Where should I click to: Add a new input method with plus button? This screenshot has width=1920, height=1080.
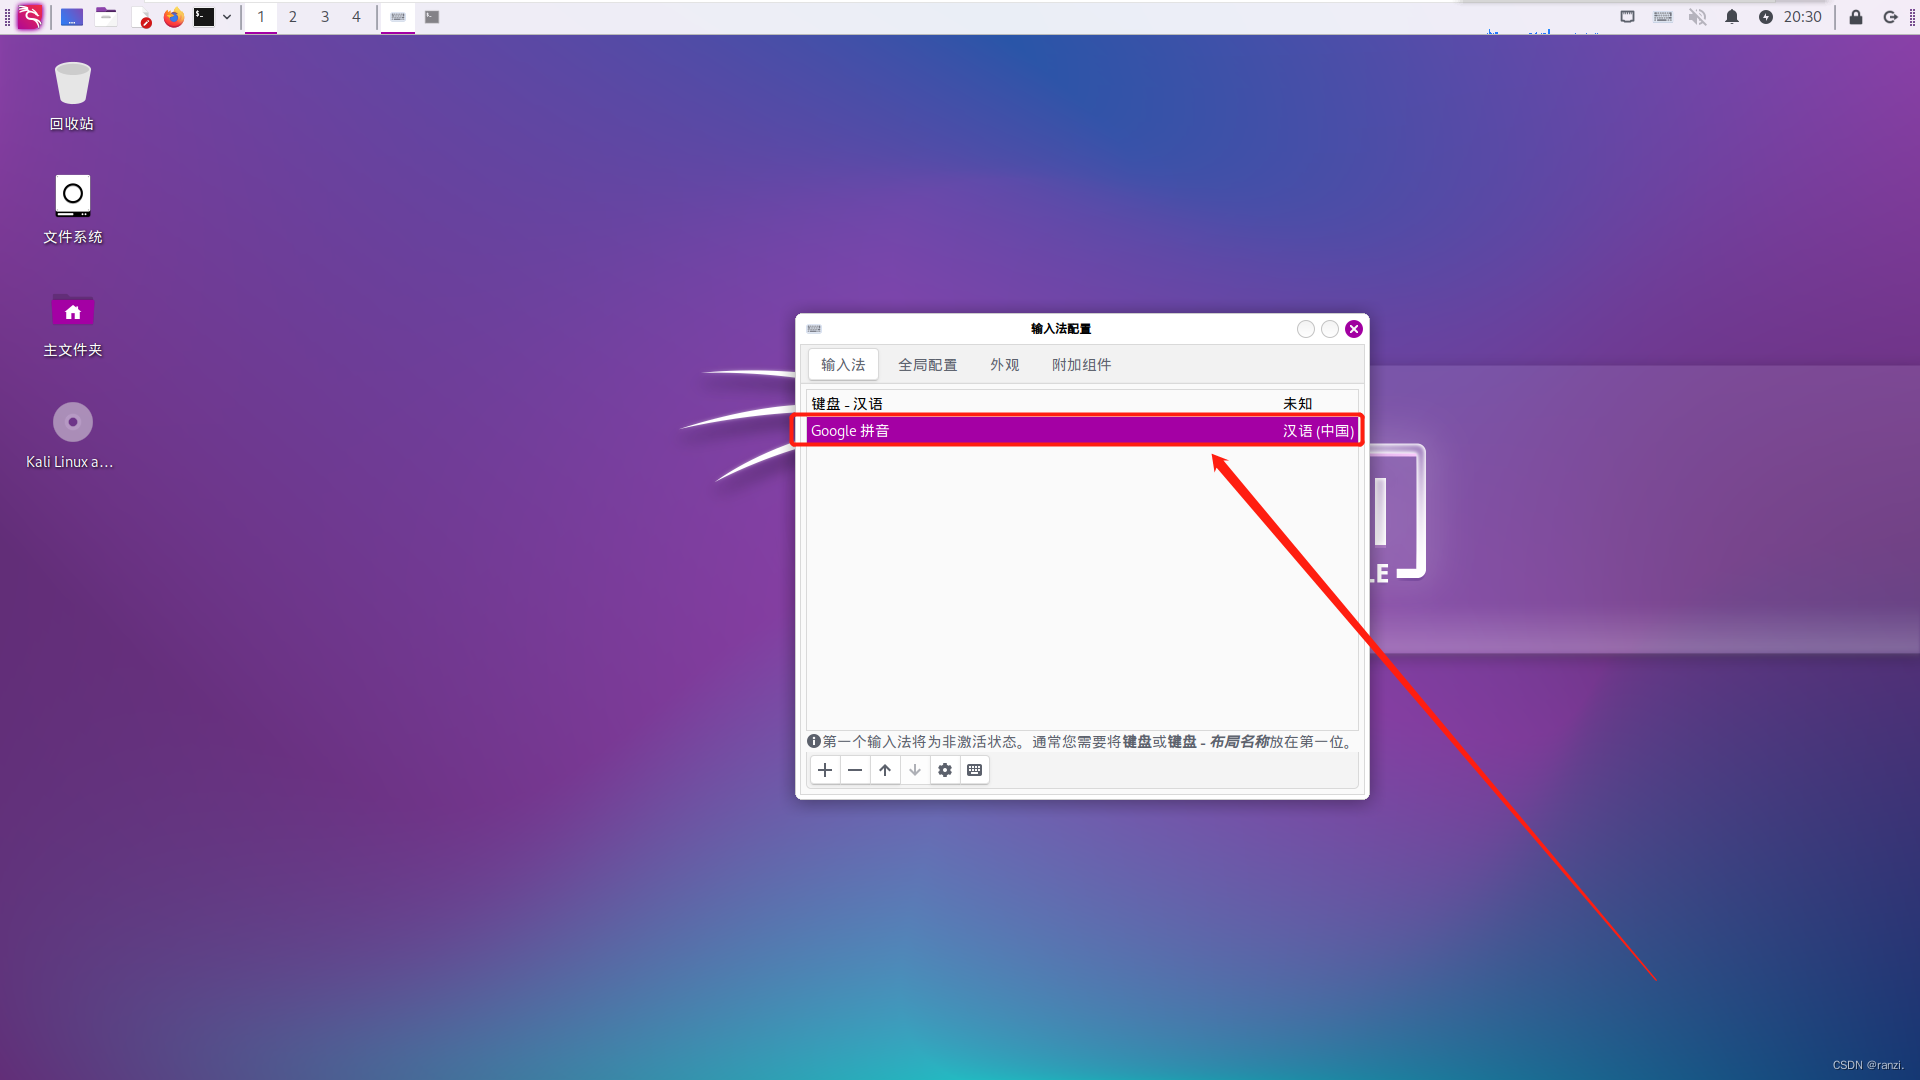[x=824, y=770]
